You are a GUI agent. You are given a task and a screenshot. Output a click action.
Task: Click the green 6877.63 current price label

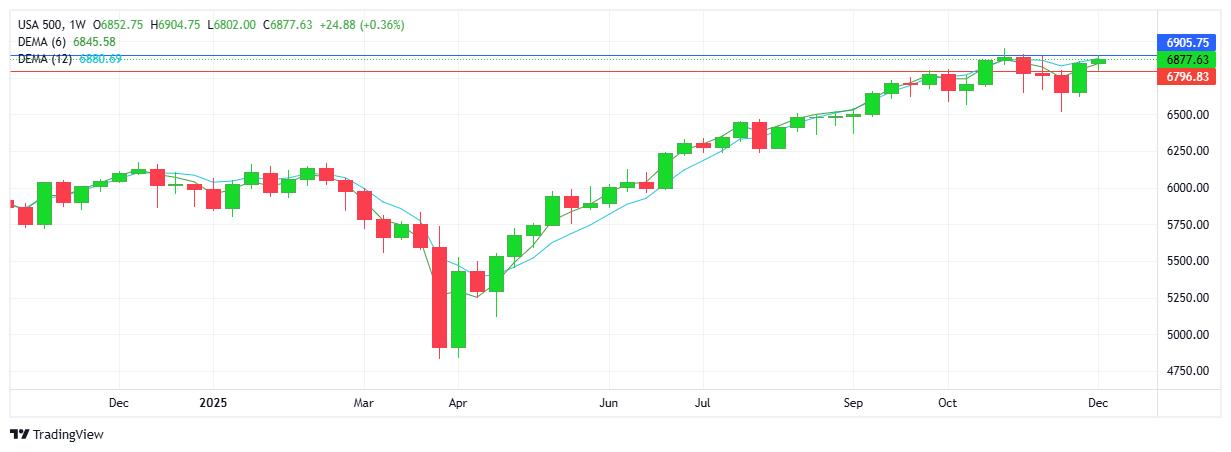(x=1189, y=60)
